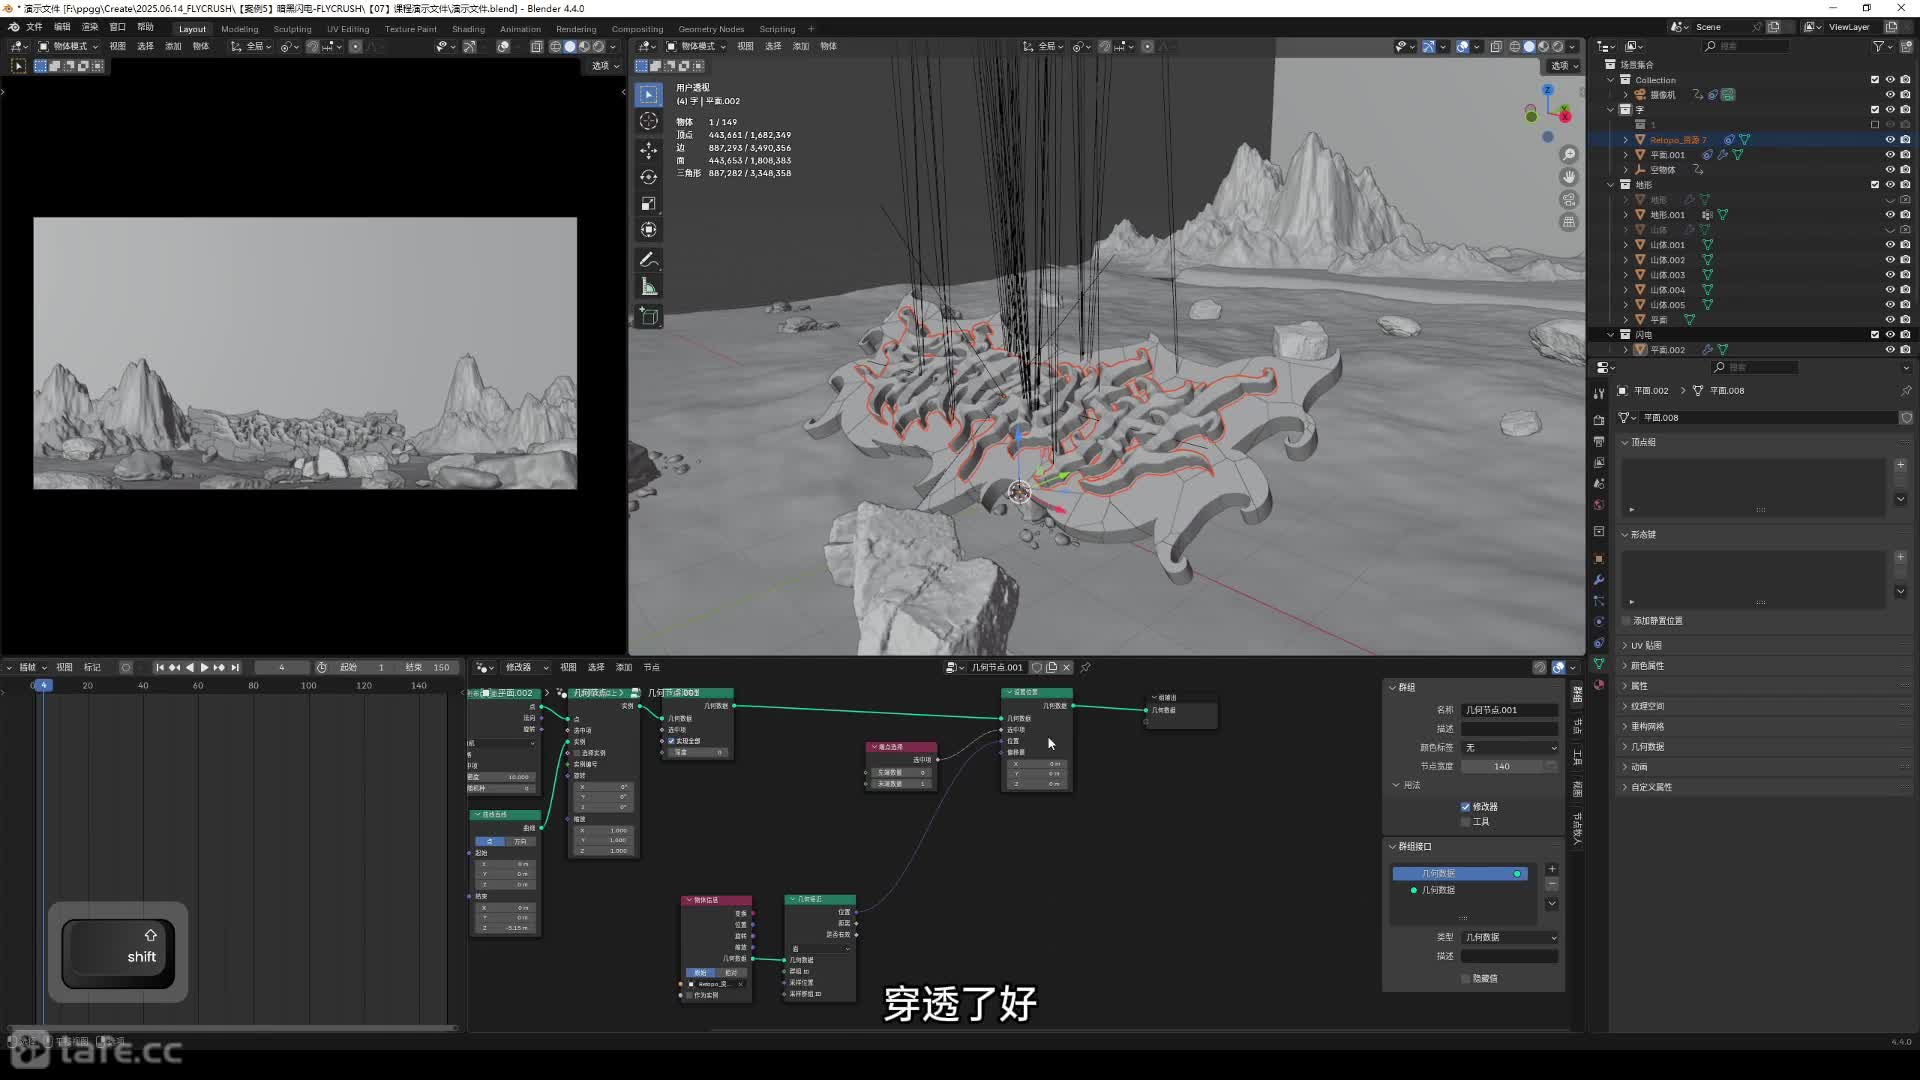Image resolution: width=1920 pixels, height=1080 pixels.
Task: Toggle visibility of 地形.001 object
Action: click(x=1890, y=215)
